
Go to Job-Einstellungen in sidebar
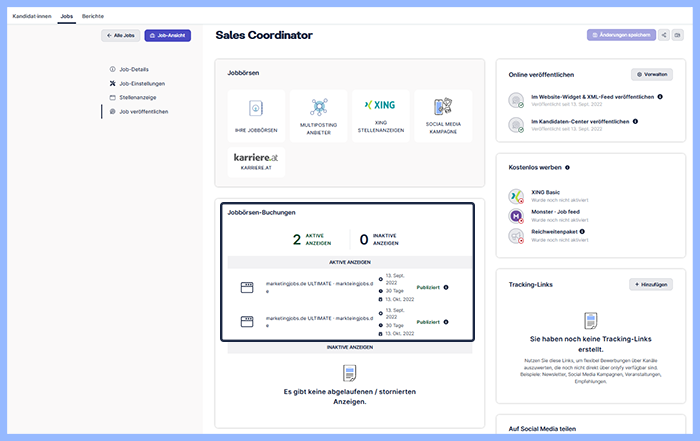point(141,83)
